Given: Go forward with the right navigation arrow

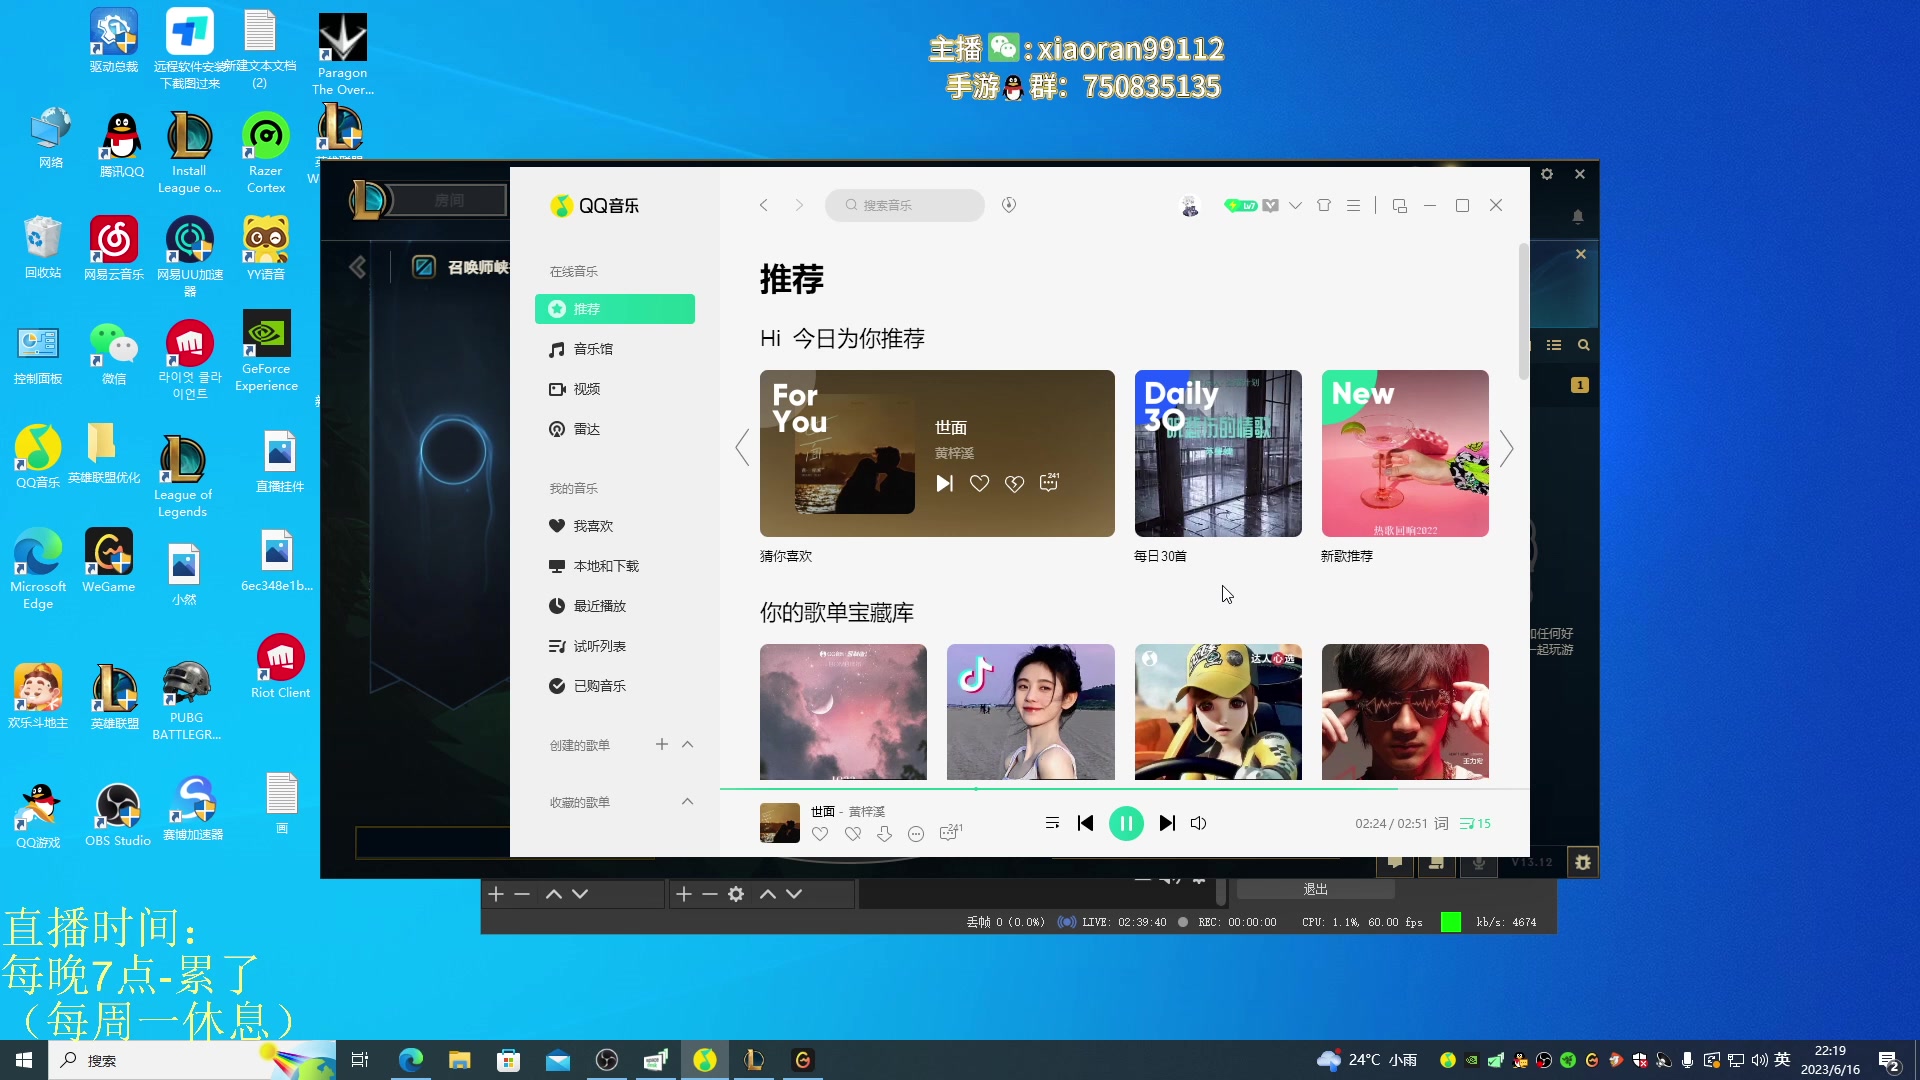Looking at the screenshot, I should [x=799, y=205].
